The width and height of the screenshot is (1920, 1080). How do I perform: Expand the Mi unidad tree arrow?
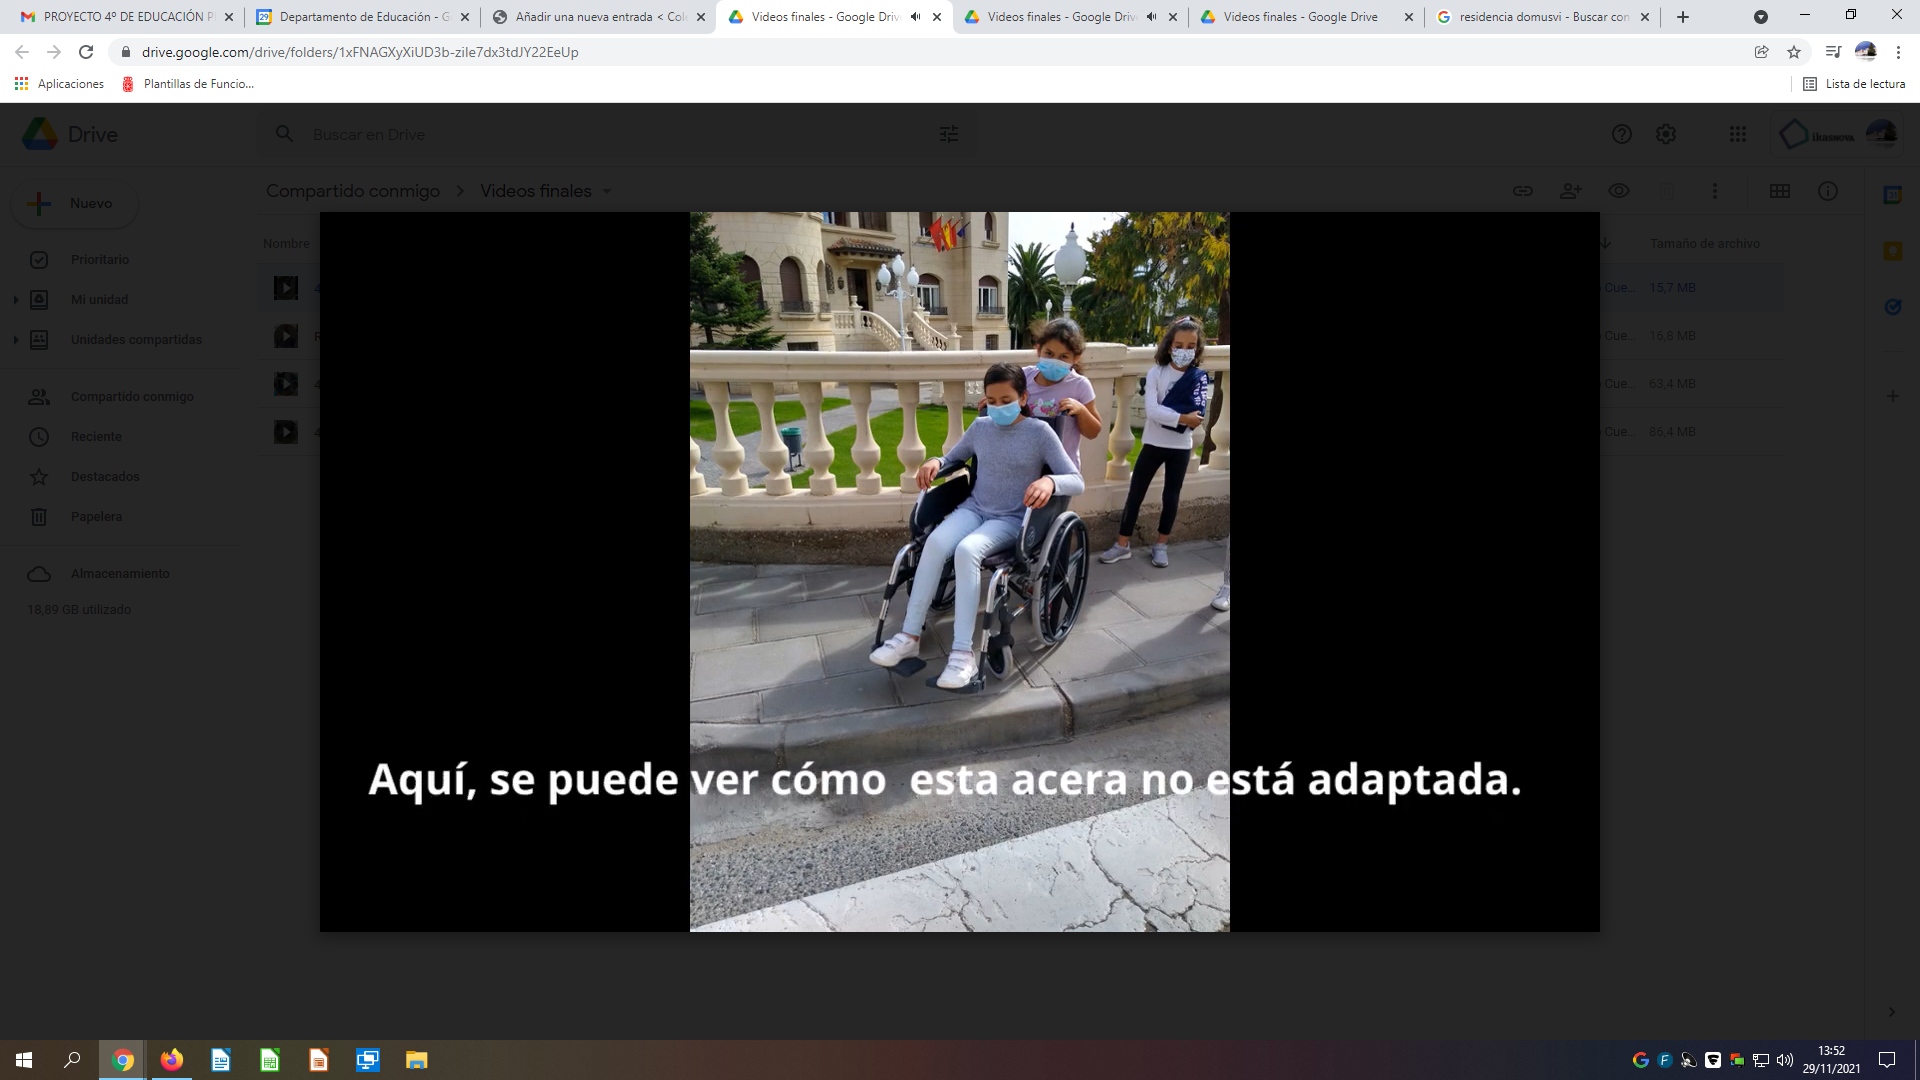(15, 300)
